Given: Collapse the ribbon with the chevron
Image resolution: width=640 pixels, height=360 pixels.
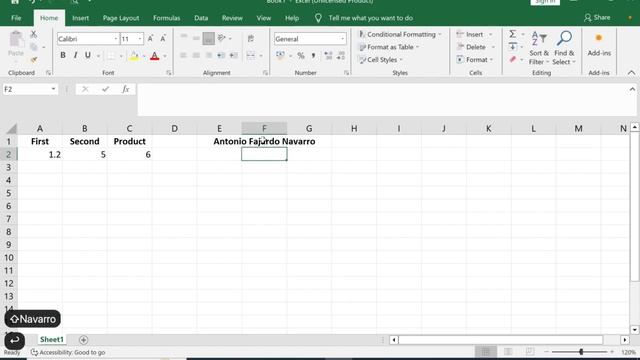Looking at the screenshot, I should tap(631, 73).
